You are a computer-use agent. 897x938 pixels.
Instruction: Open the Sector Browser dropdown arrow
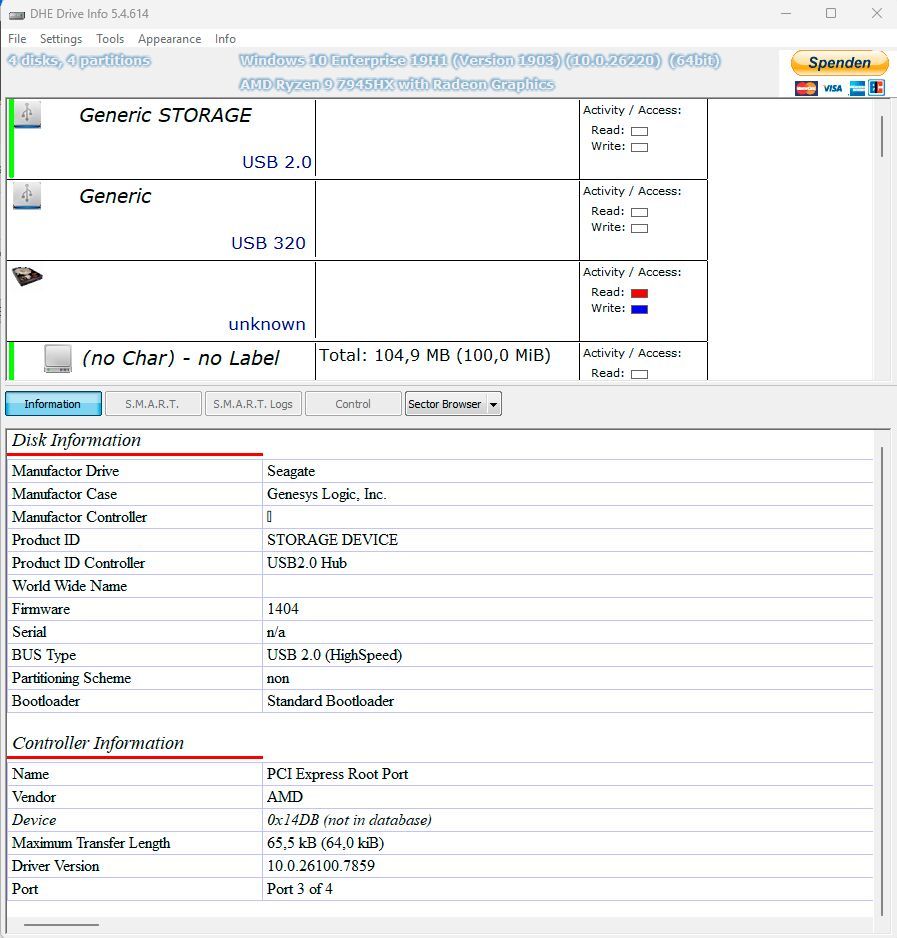point(494,404)
